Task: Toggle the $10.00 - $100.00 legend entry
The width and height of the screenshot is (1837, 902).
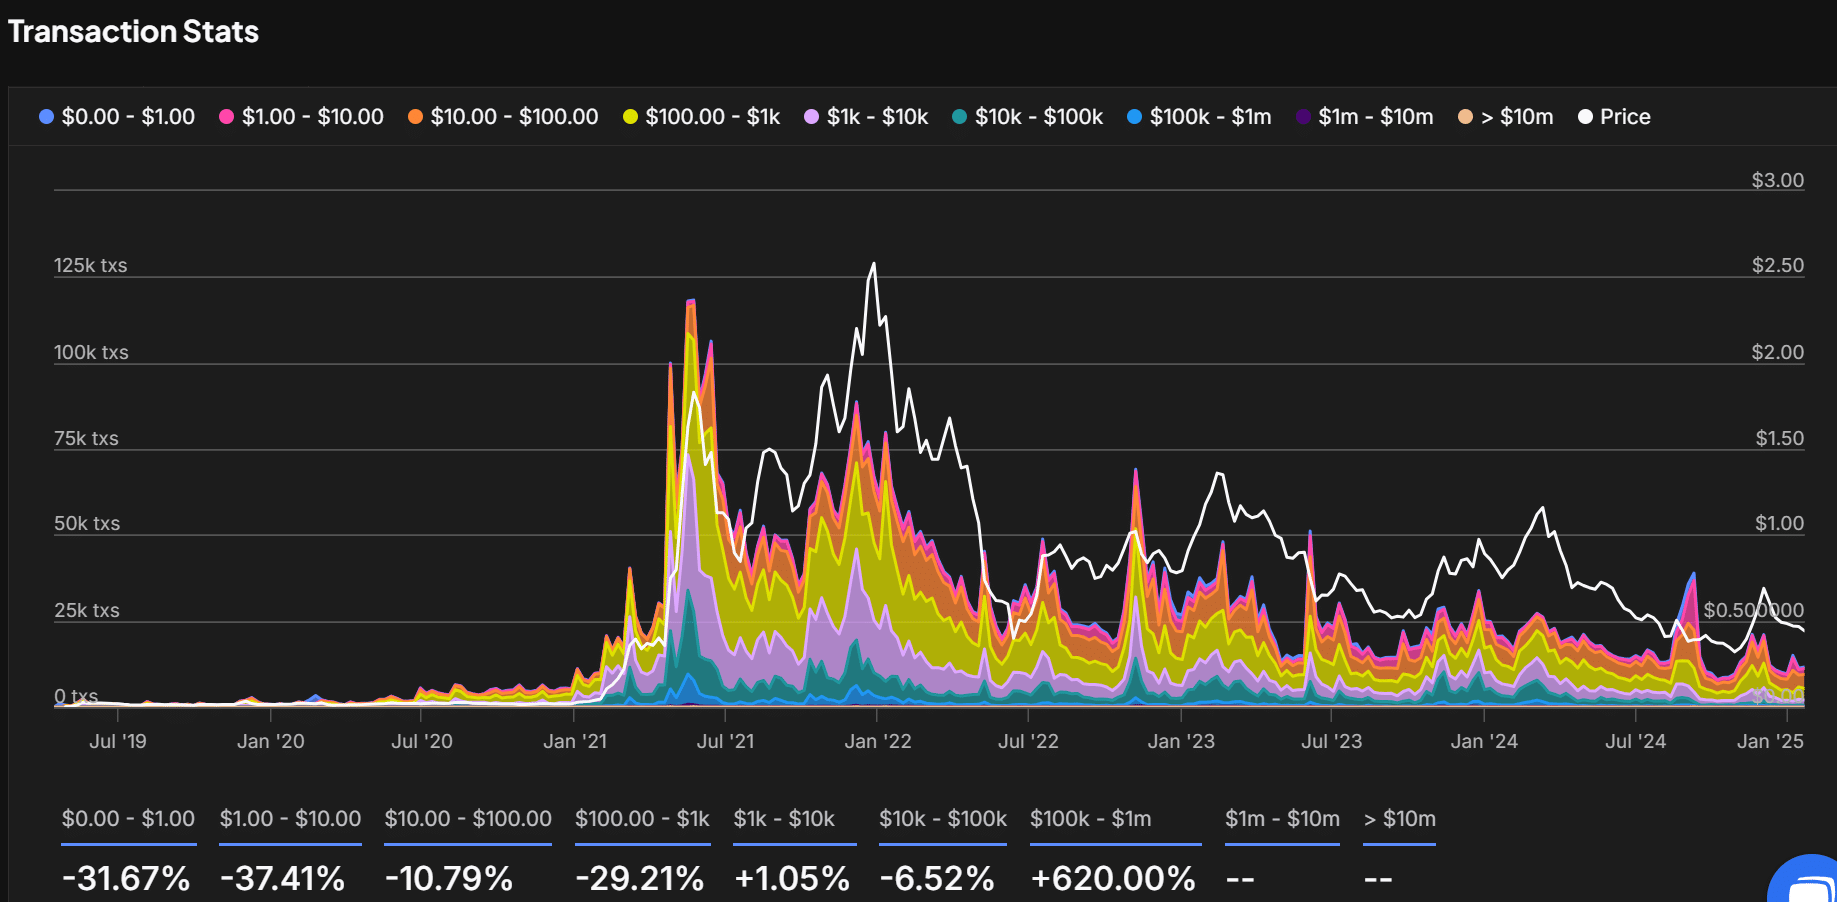Action: click(x=503, y=117)
